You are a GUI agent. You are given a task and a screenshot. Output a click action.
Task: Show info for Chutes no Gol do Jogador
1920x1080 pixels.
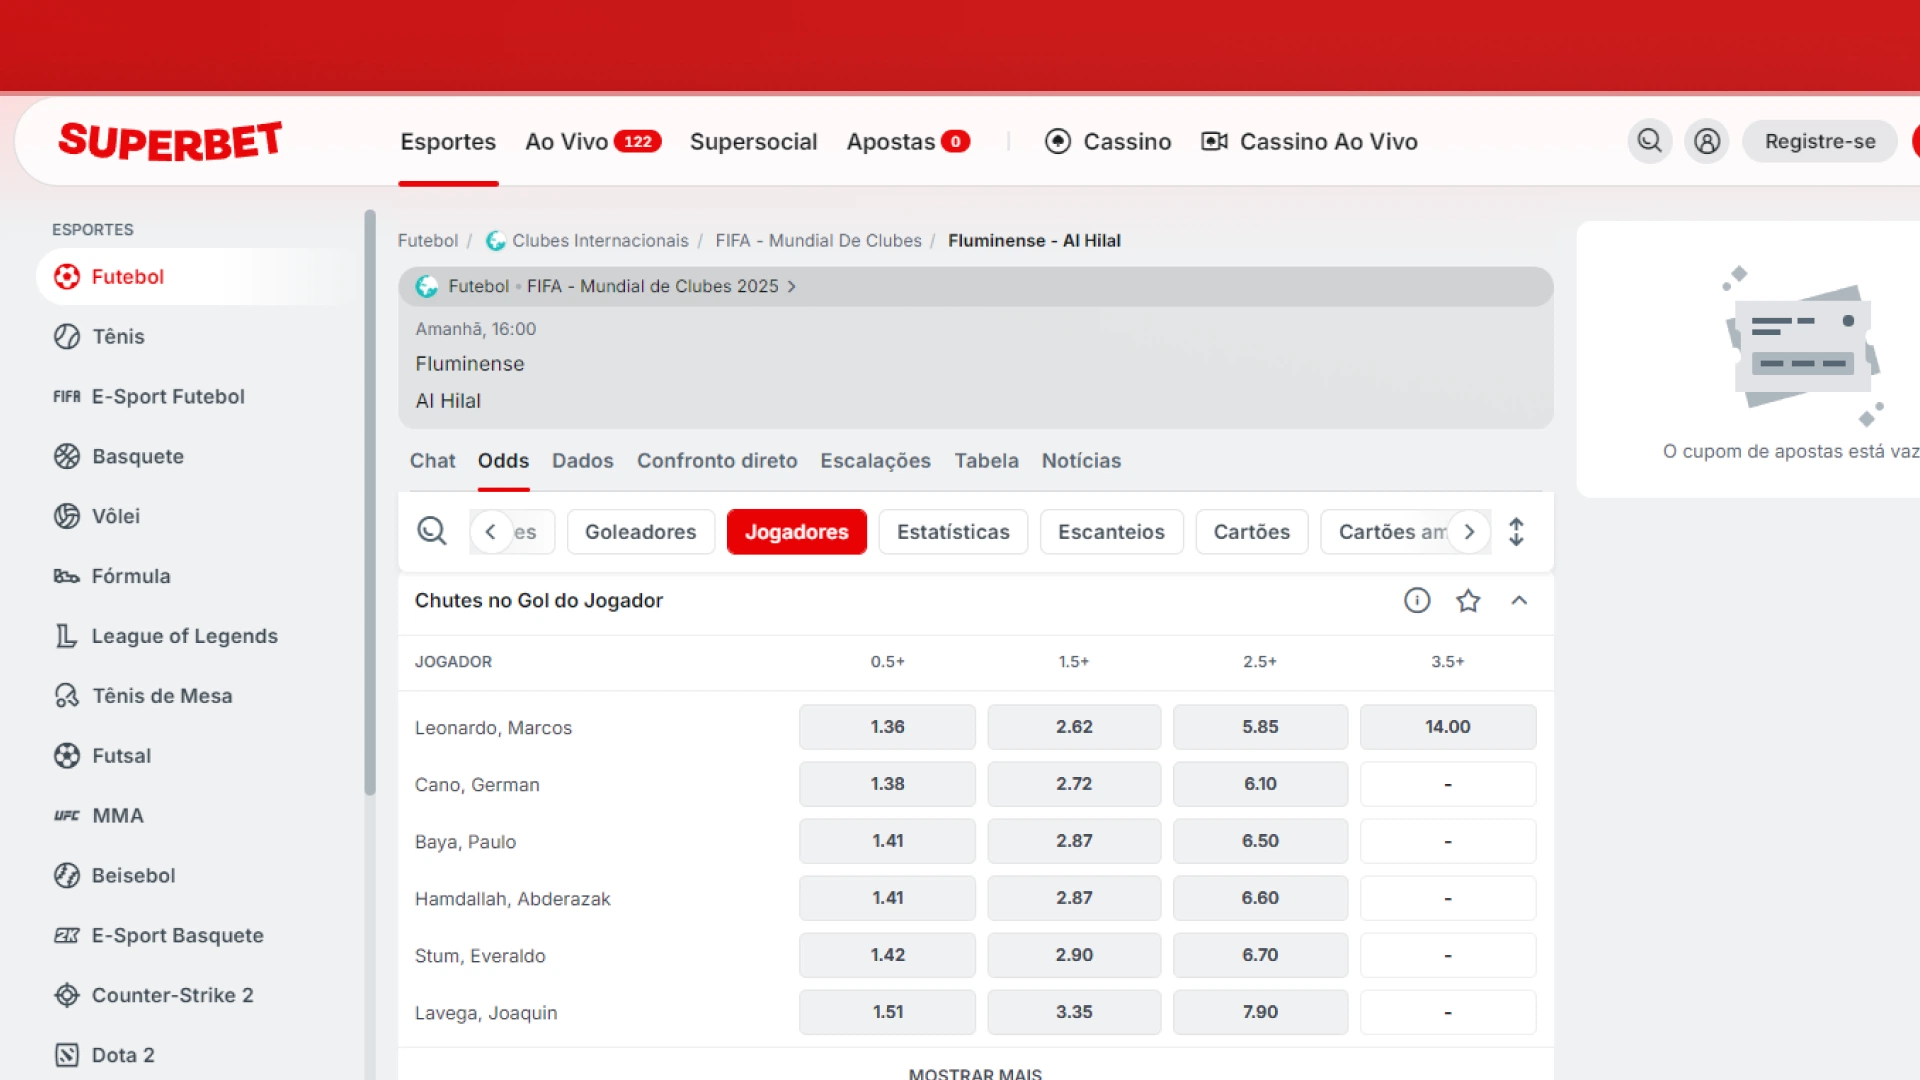click(x=1417, y=600)
